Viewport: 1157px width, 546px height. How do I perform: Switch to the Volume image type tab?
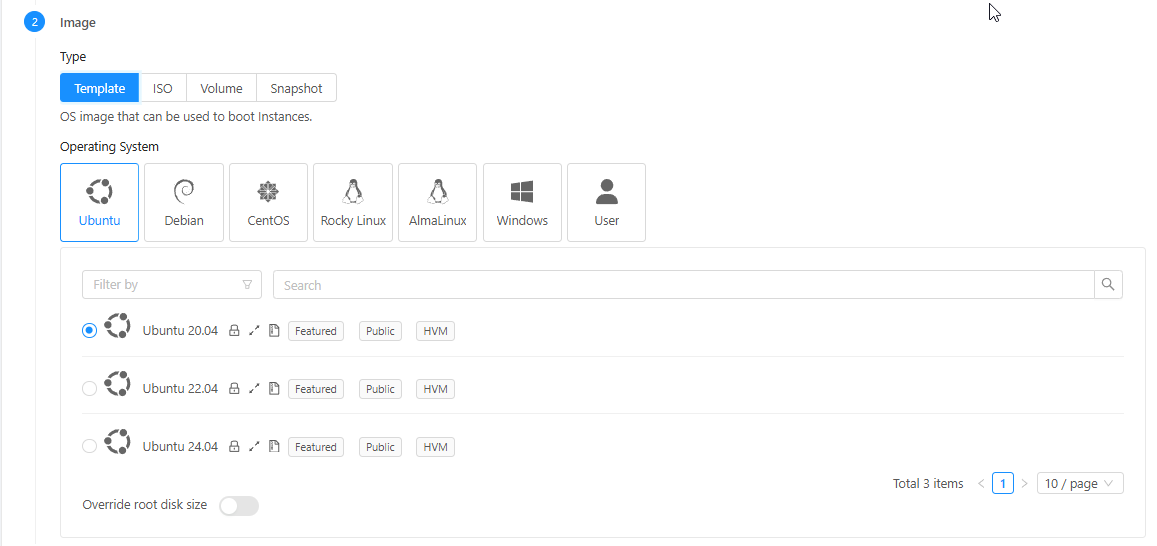(221, 88)
